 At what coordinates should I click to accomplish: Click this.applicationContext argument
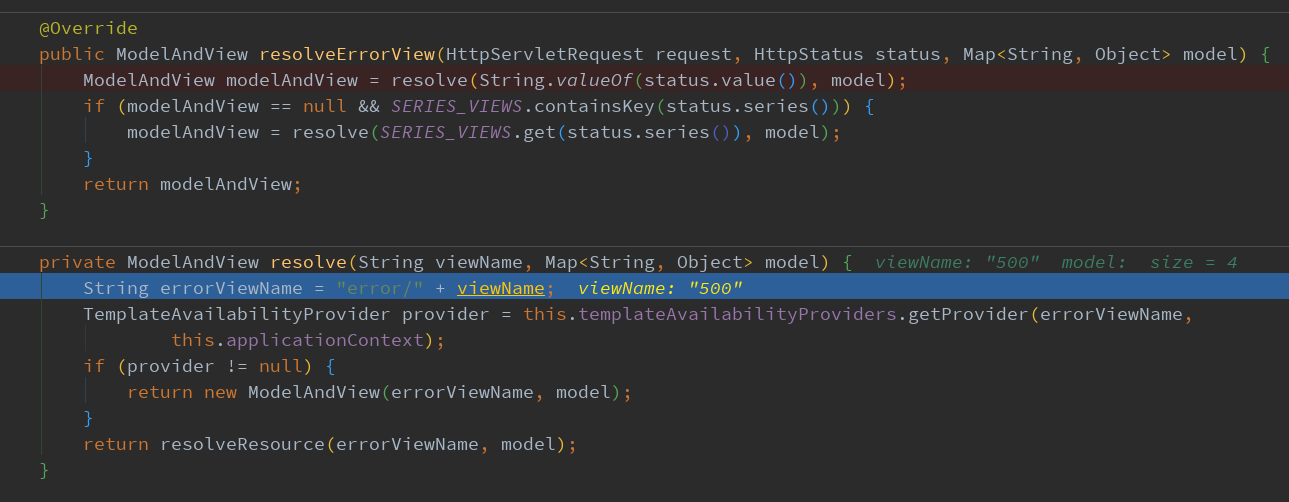point(298,340)
